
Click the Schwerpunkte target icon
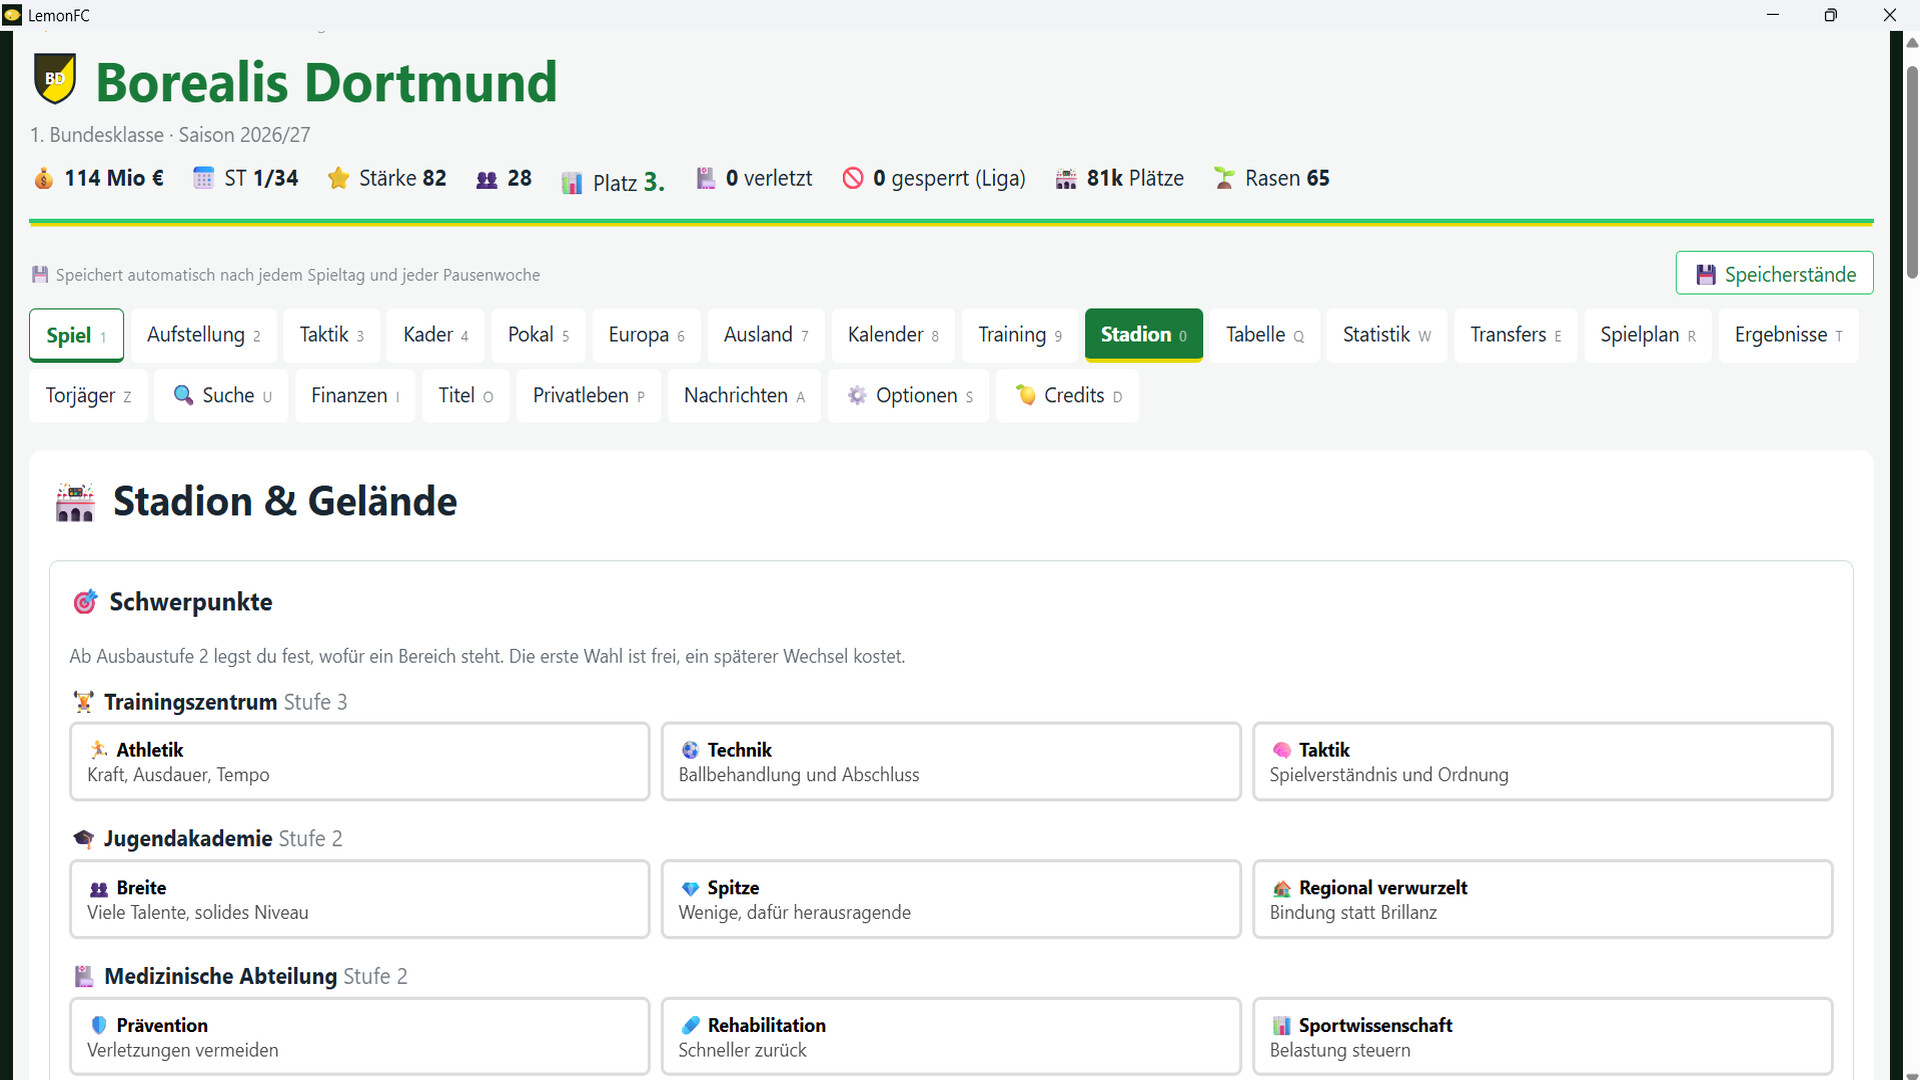click(85, 602)
